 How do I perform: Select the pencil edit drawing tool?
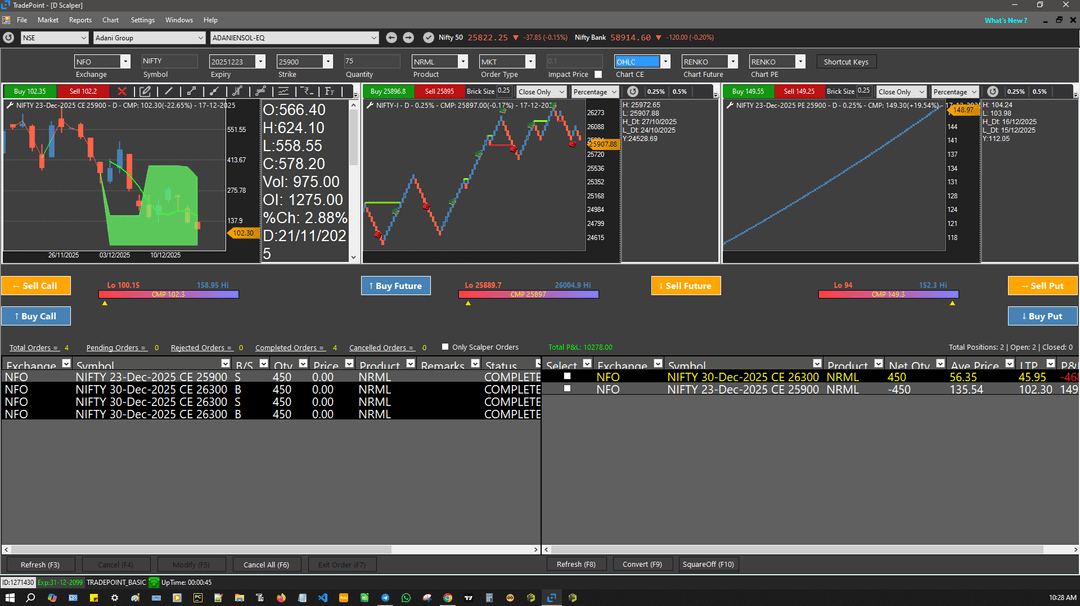pos(146,91)
